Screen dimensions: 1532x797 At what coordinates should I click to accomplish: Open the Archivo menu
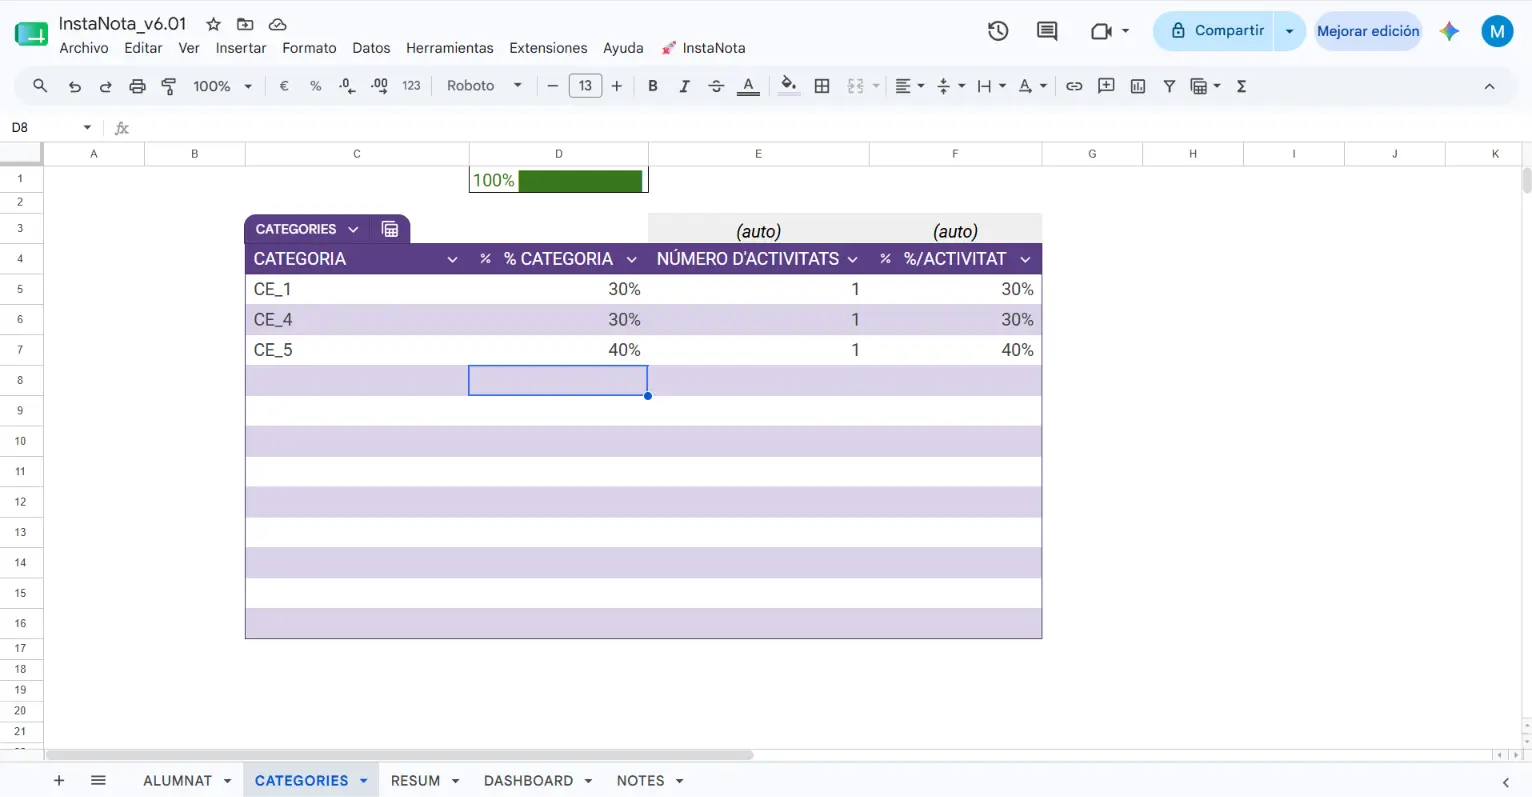coord(84,48)
